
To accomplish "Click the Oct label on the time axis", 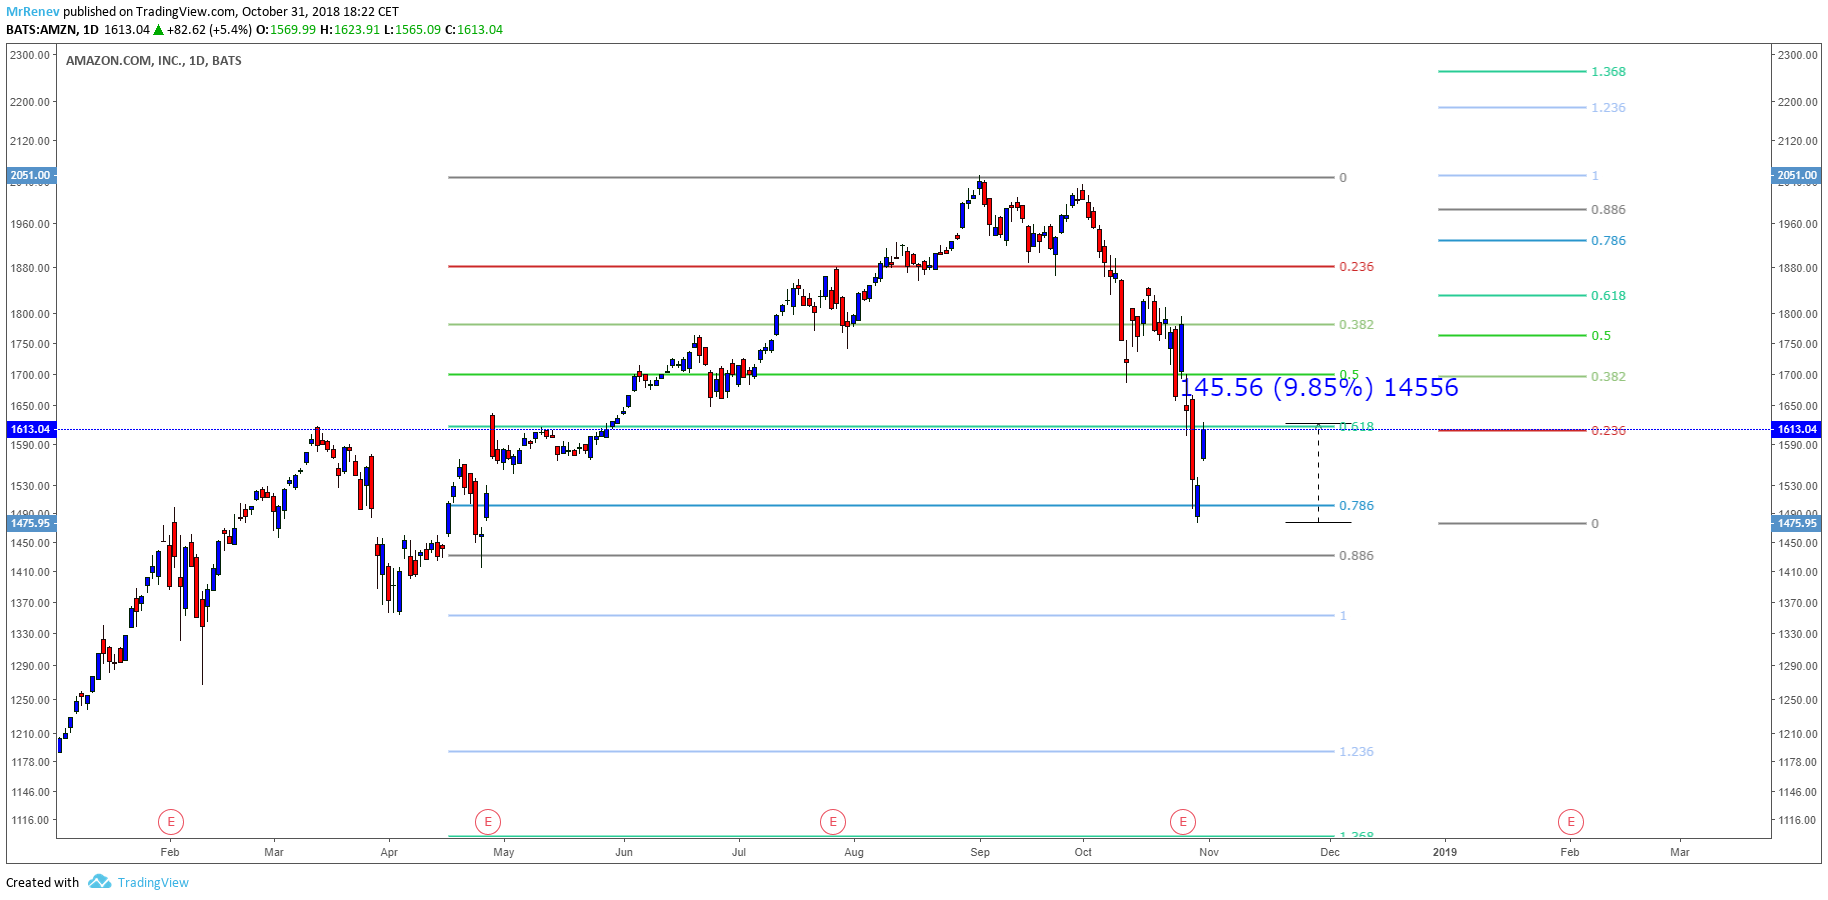I will point(1083,852).
